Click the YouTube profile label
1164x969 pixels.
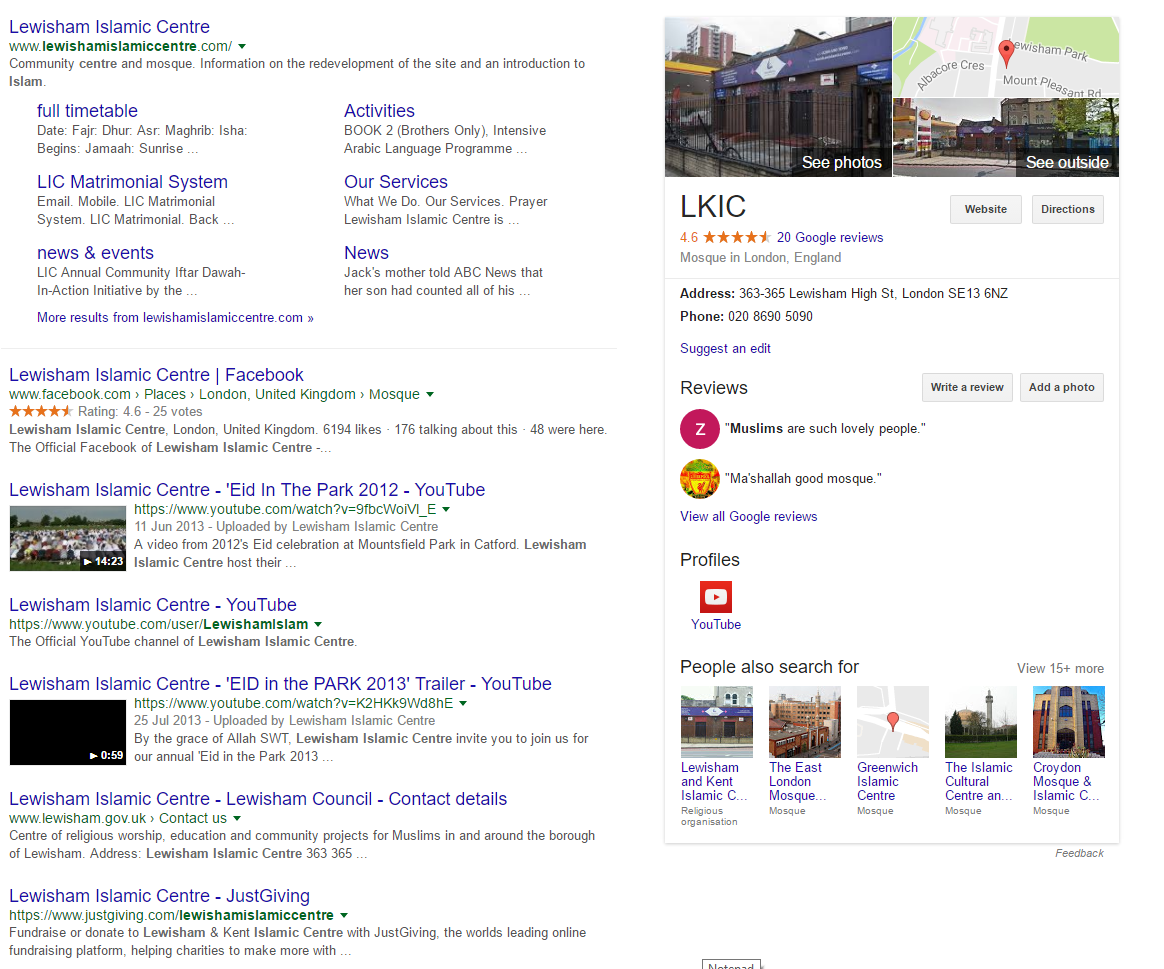pos(716,624)
